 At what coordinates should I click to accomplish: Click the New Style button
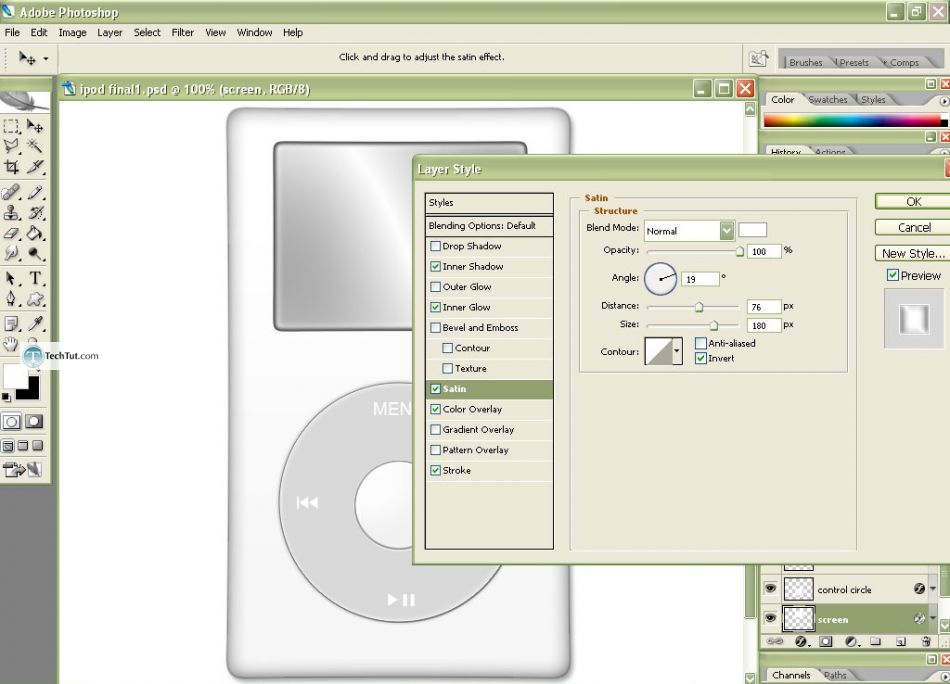[x=913, y=253]
